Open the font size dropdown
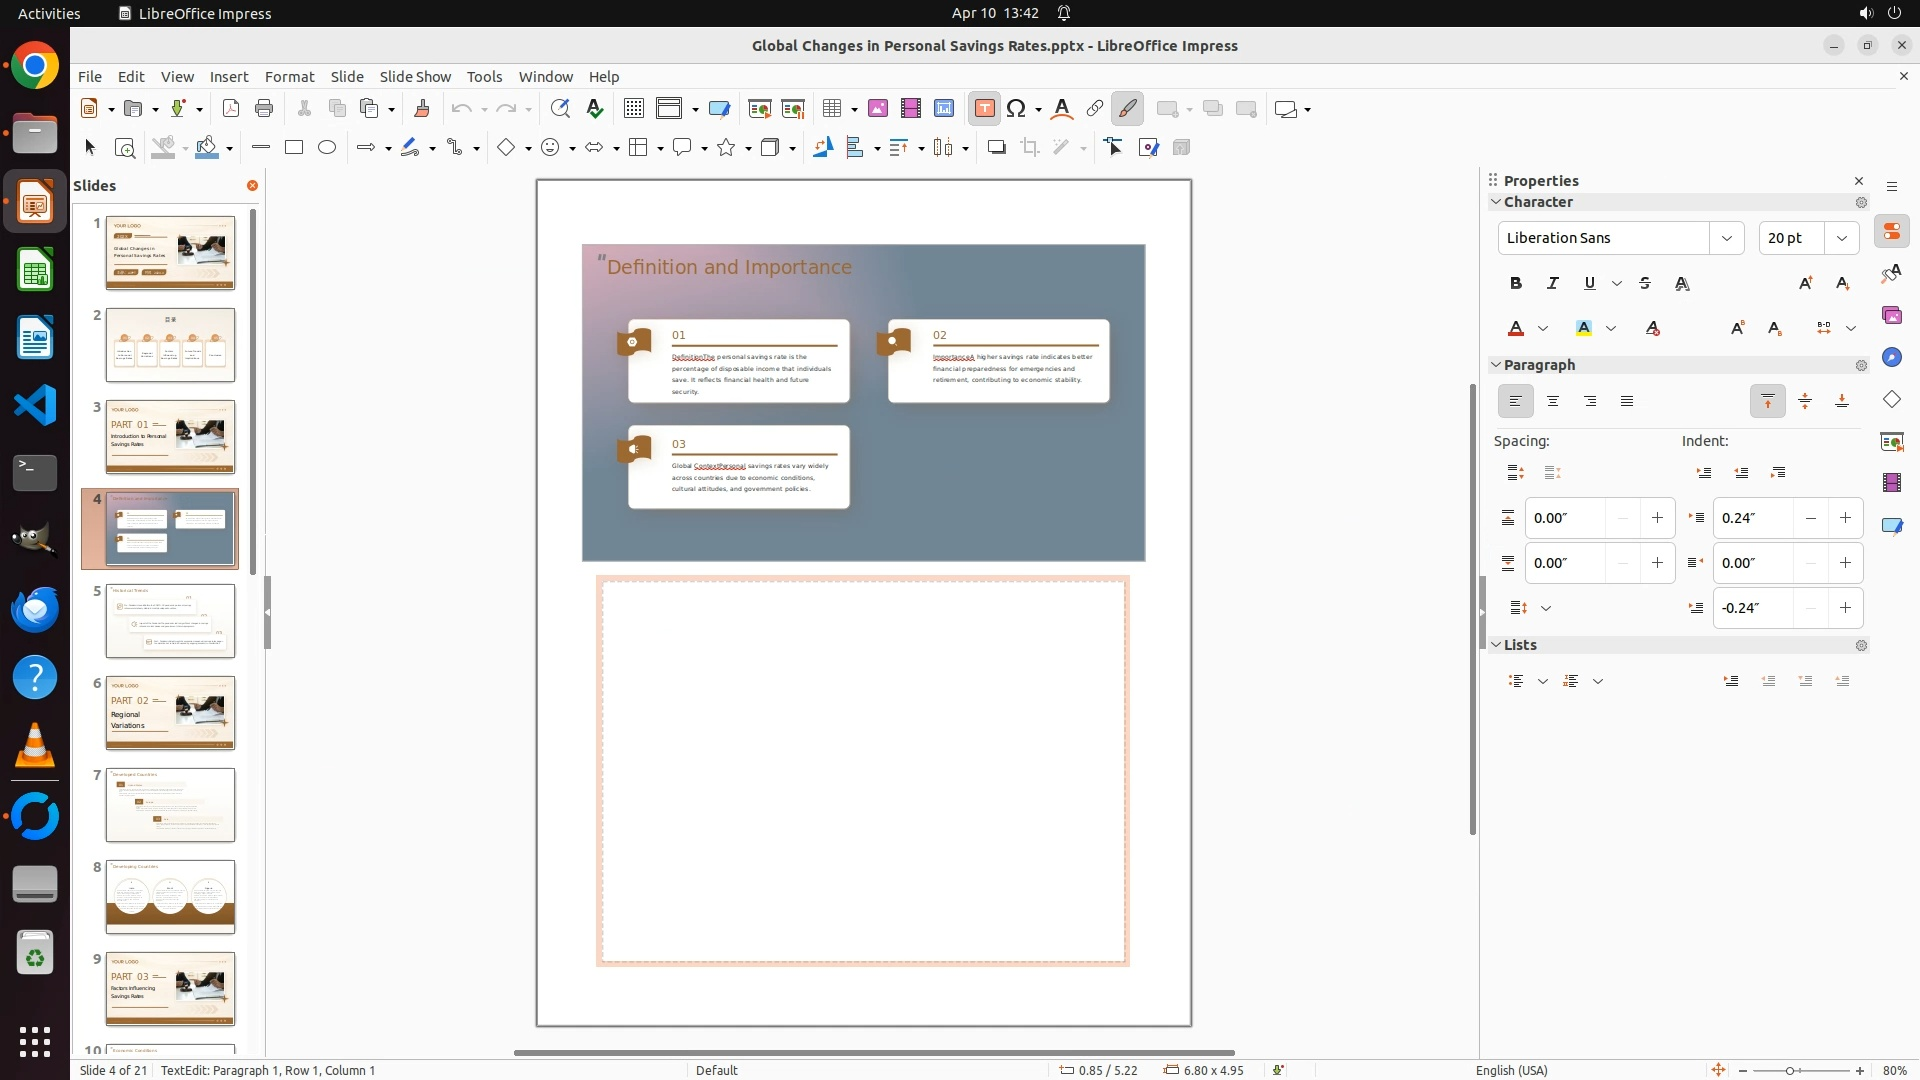This screenshot has height=1080, width=1920. pos(1842,238)
